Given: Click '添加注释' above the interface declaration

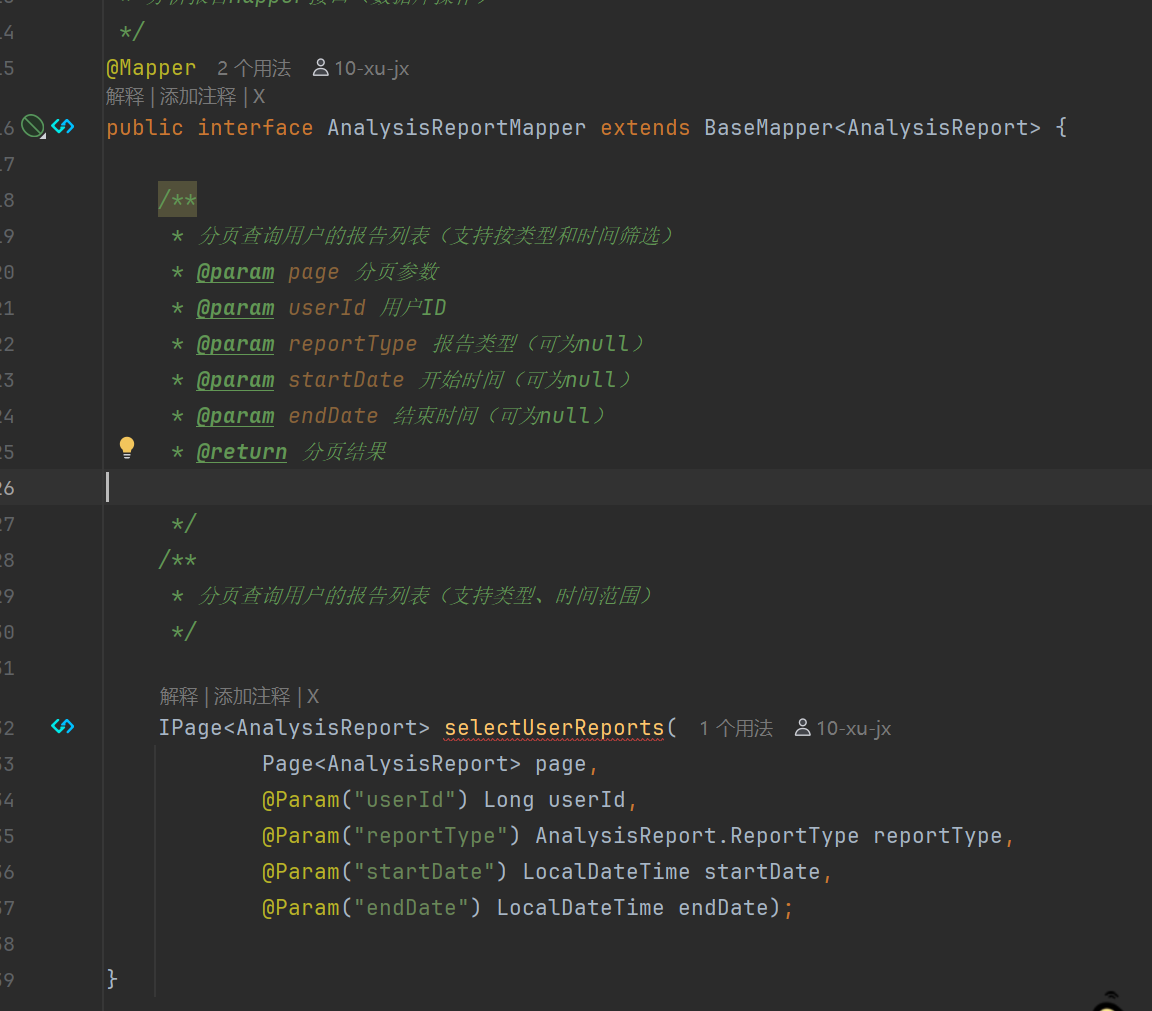Looking at the screenshot, I should pos(198,96).
